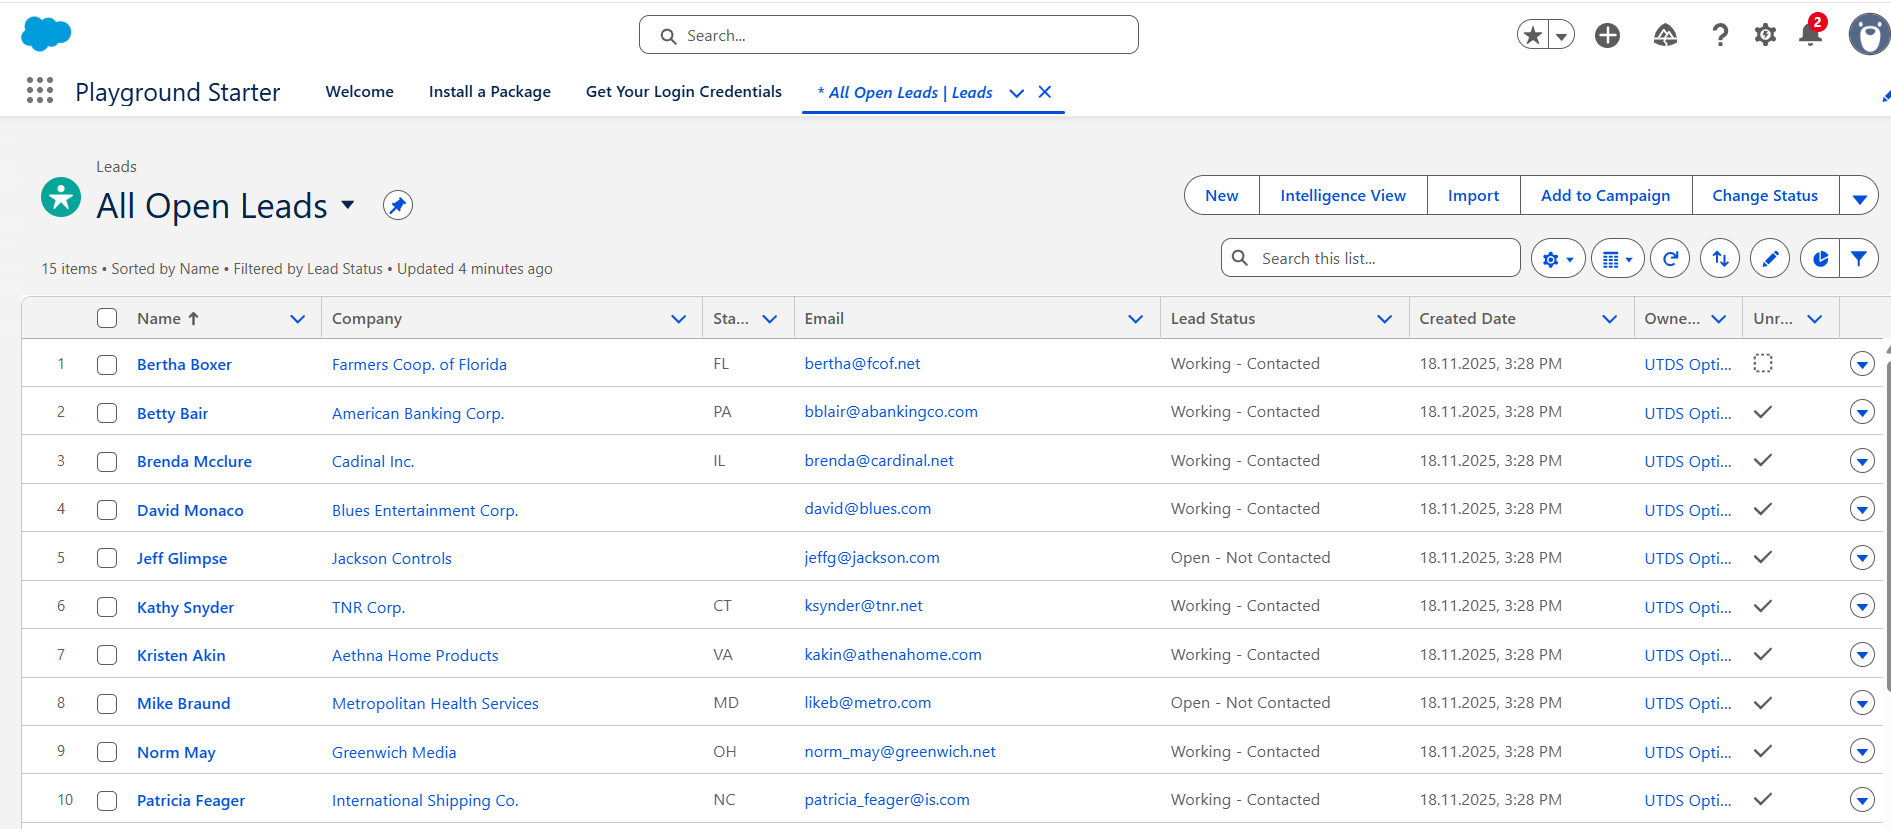Select the All Open Leads | Leads tab
1891x829 pixels.
(x=905, y=93)
